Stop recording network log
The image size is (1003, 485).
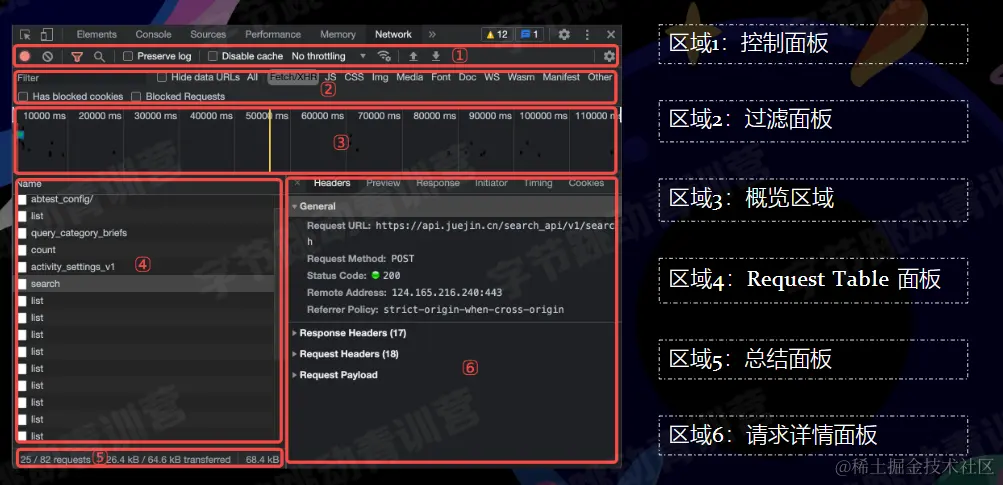(25, 56)
